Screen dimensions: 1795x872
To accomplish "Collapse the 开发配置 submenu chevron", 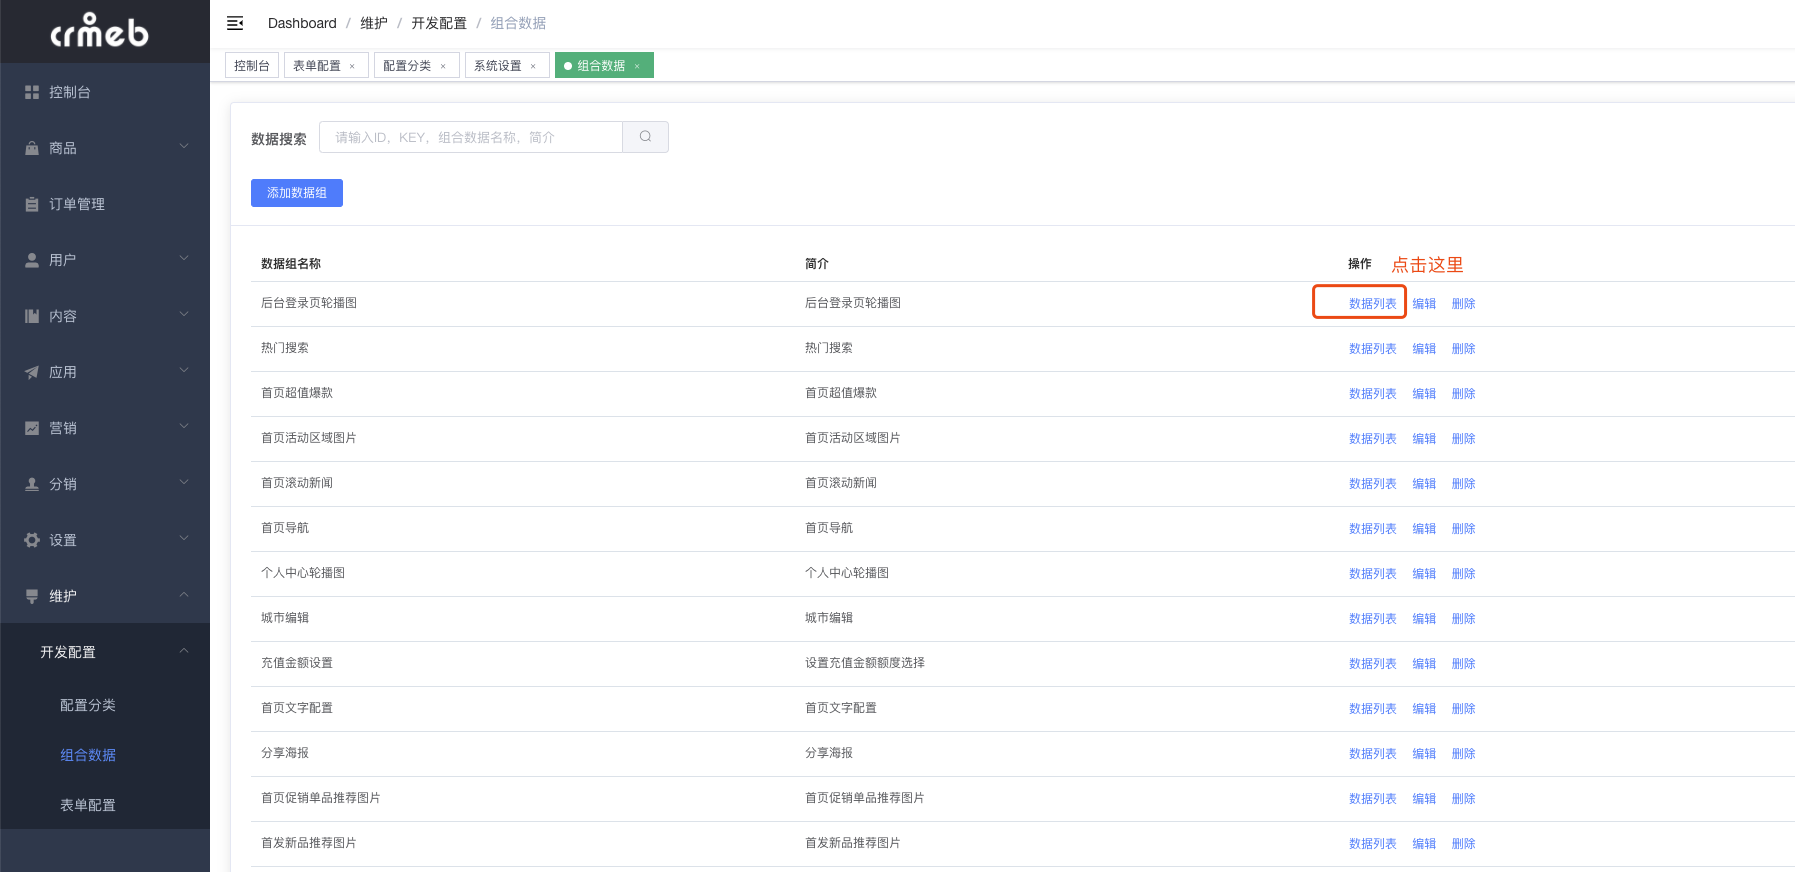I will [184, 651].
